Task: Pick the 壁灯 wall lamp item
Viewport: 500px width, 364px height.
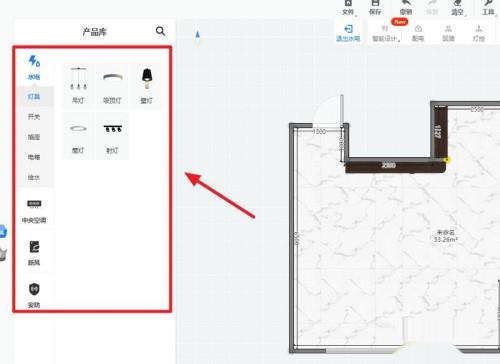Action: click(x=147, y=85)
